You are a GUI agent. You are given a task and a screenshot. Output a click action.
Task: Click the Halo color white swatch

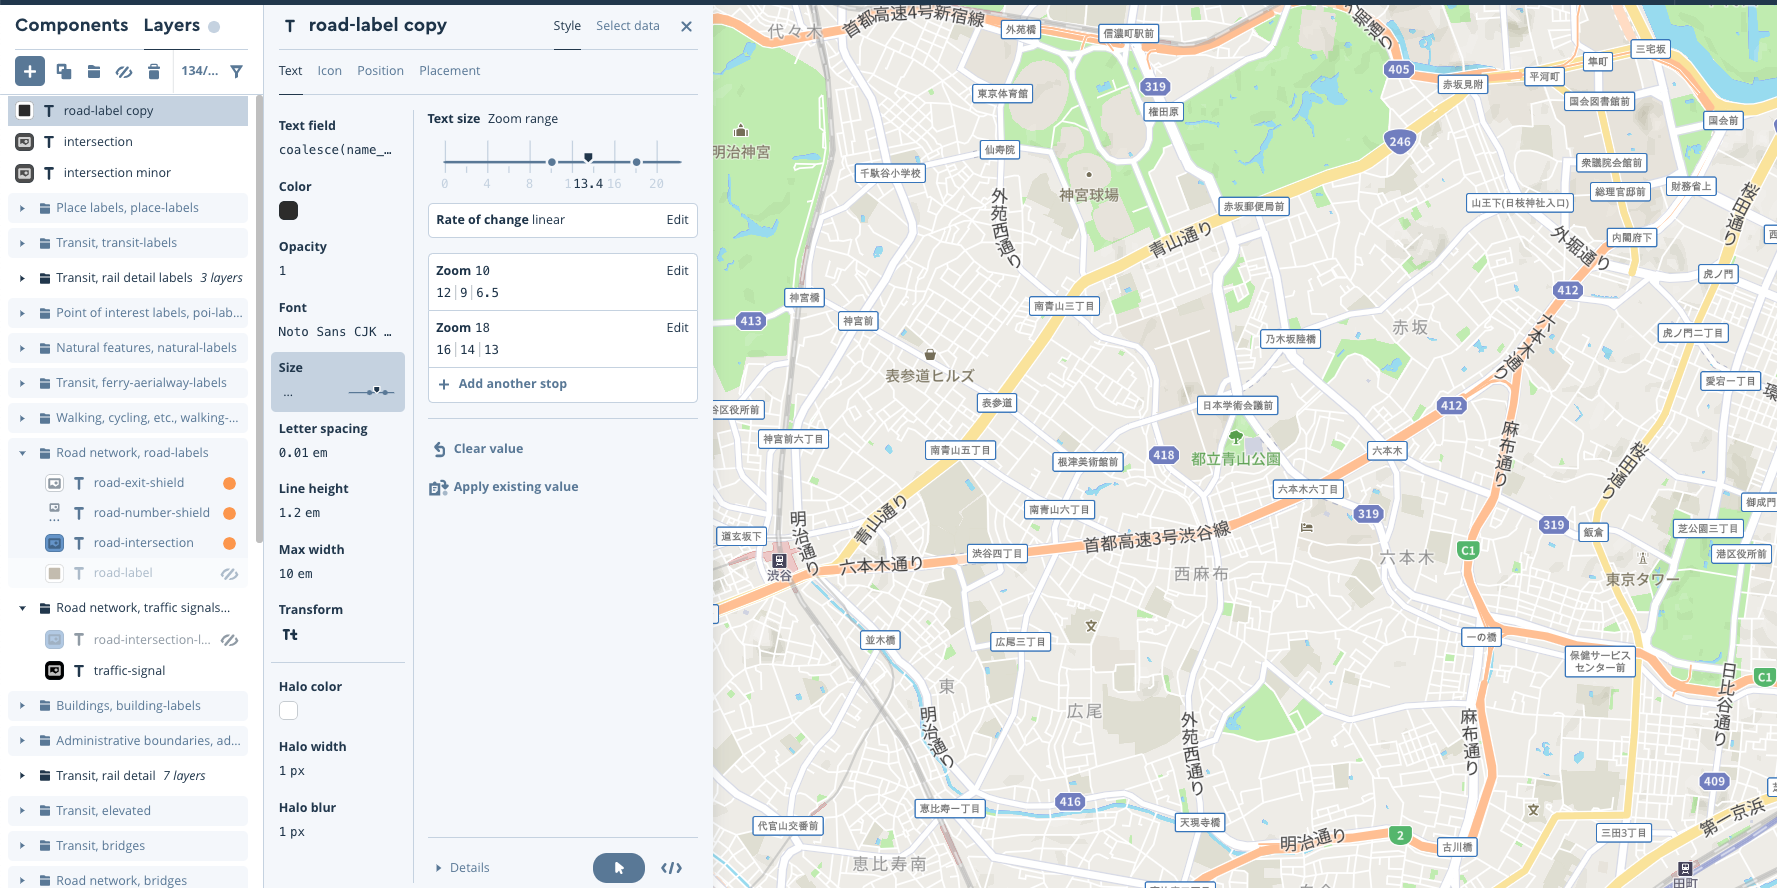[289, 711]
